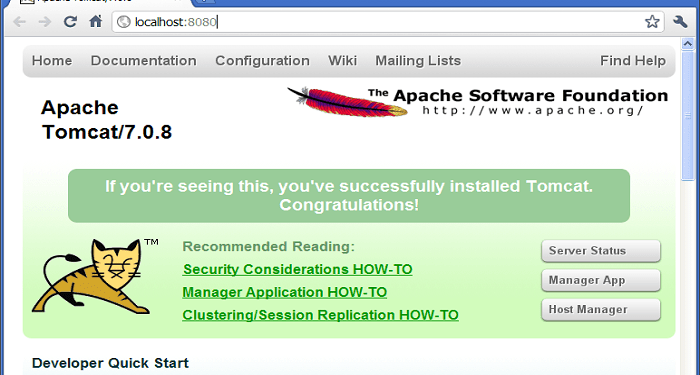Click the Apache Tomcat/7.0.8 heading
This screenshot has height=375, width=700.
click(x=106, y=120)
